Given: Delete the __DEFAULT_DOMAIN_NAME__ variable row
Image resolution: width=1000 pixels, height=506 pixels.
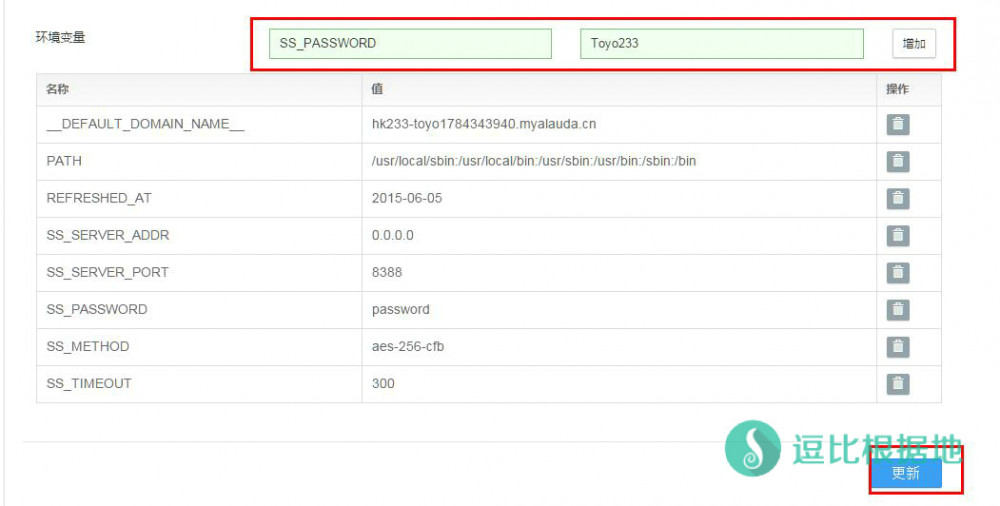Looking at the screenshot, I should [897, 125].
